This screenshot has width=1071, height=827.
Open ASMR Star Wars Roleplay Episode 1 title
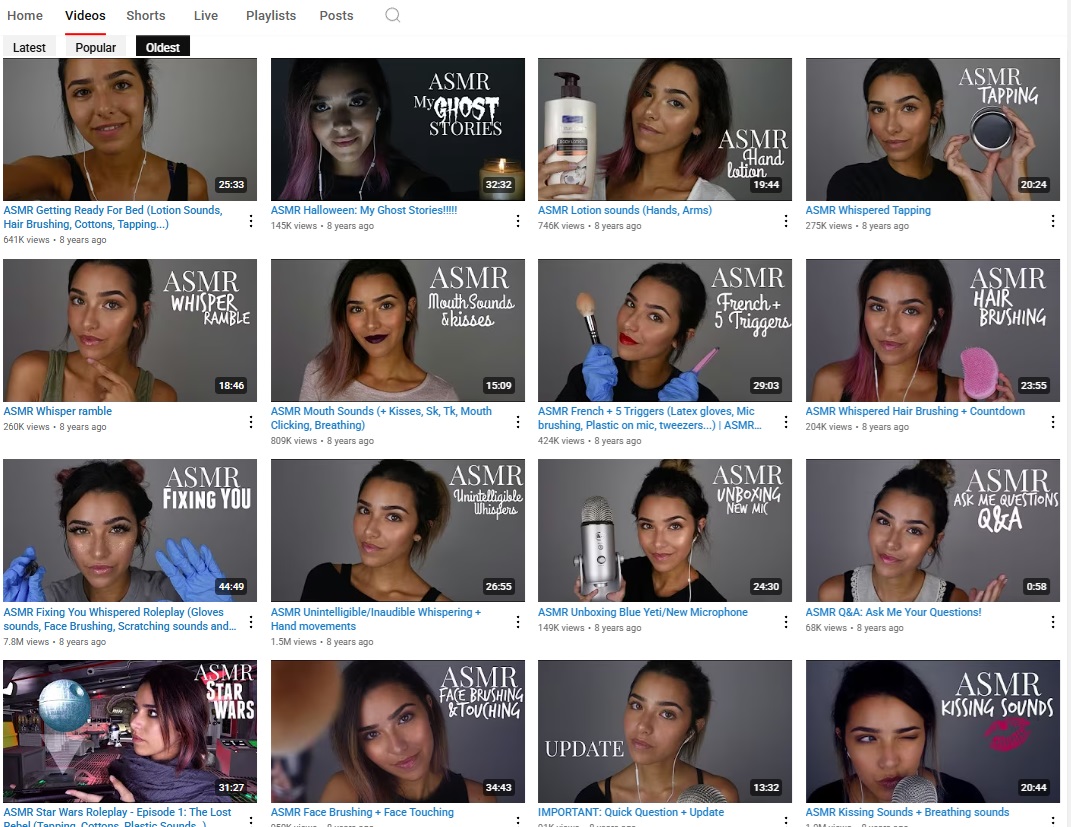tap(117, 817)
